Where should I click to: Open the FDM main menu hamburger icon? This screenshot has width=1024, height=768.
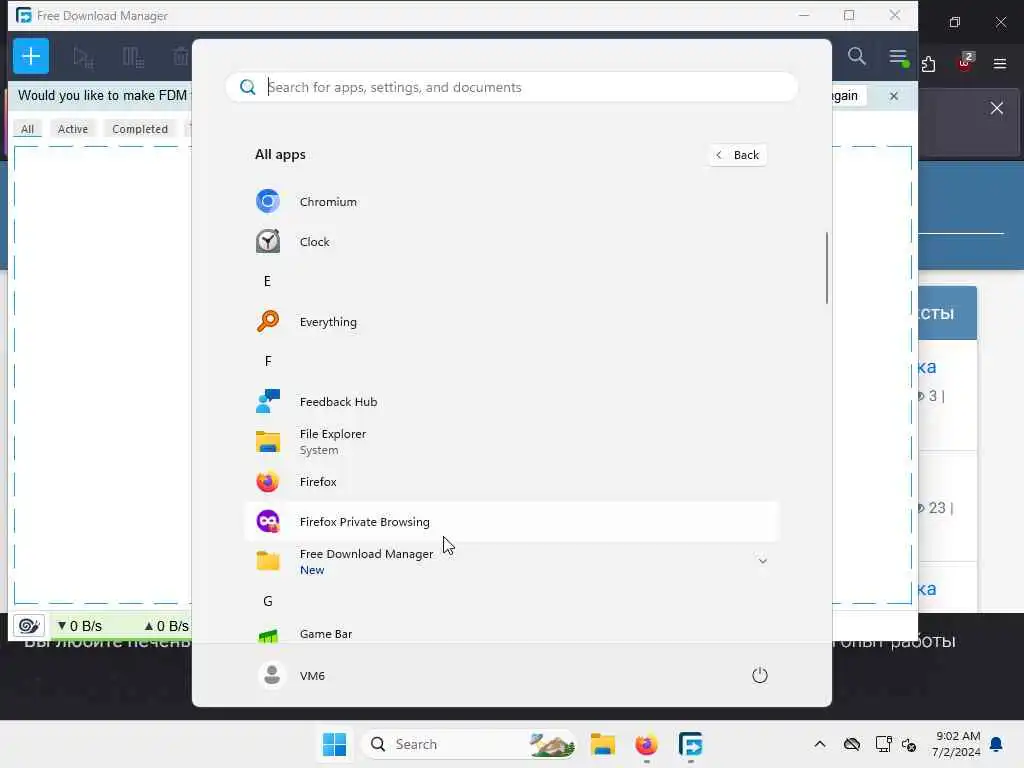point(899,57)
